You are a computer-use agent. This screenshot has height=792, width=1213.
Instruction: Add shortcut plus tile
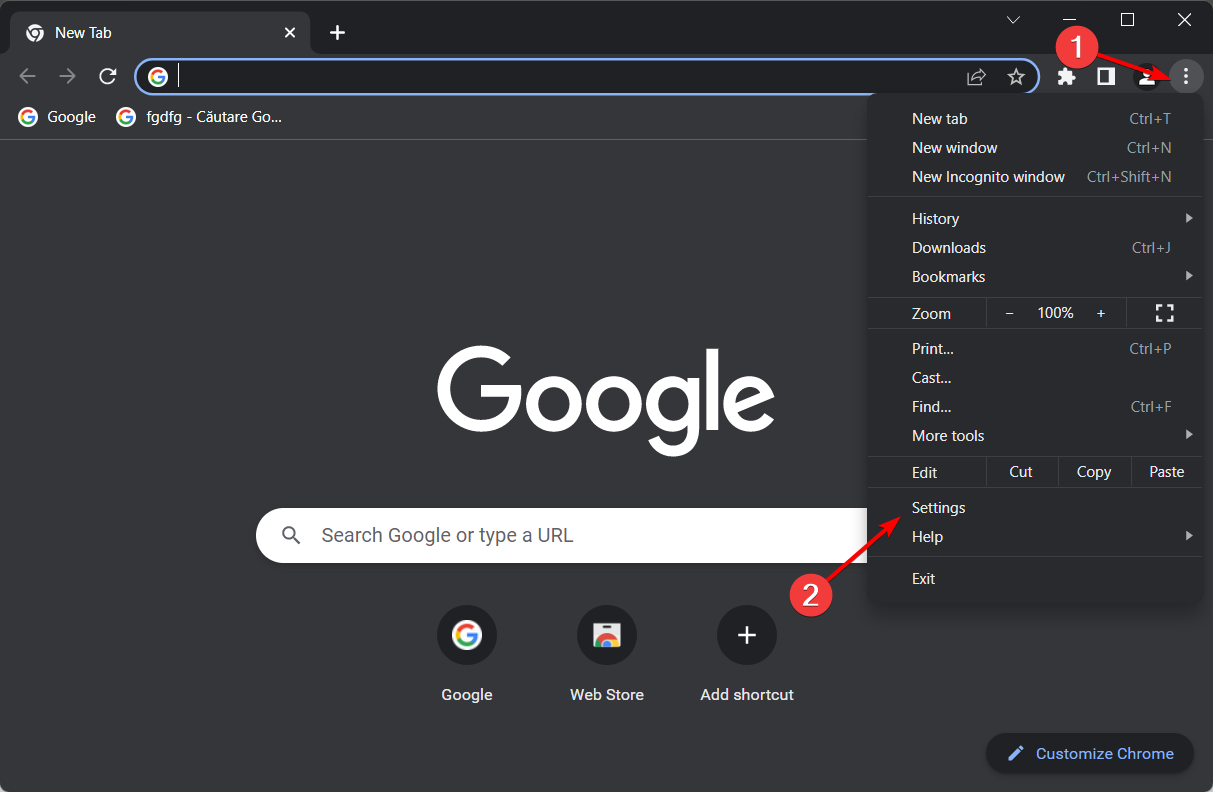[x=747, y=653]
